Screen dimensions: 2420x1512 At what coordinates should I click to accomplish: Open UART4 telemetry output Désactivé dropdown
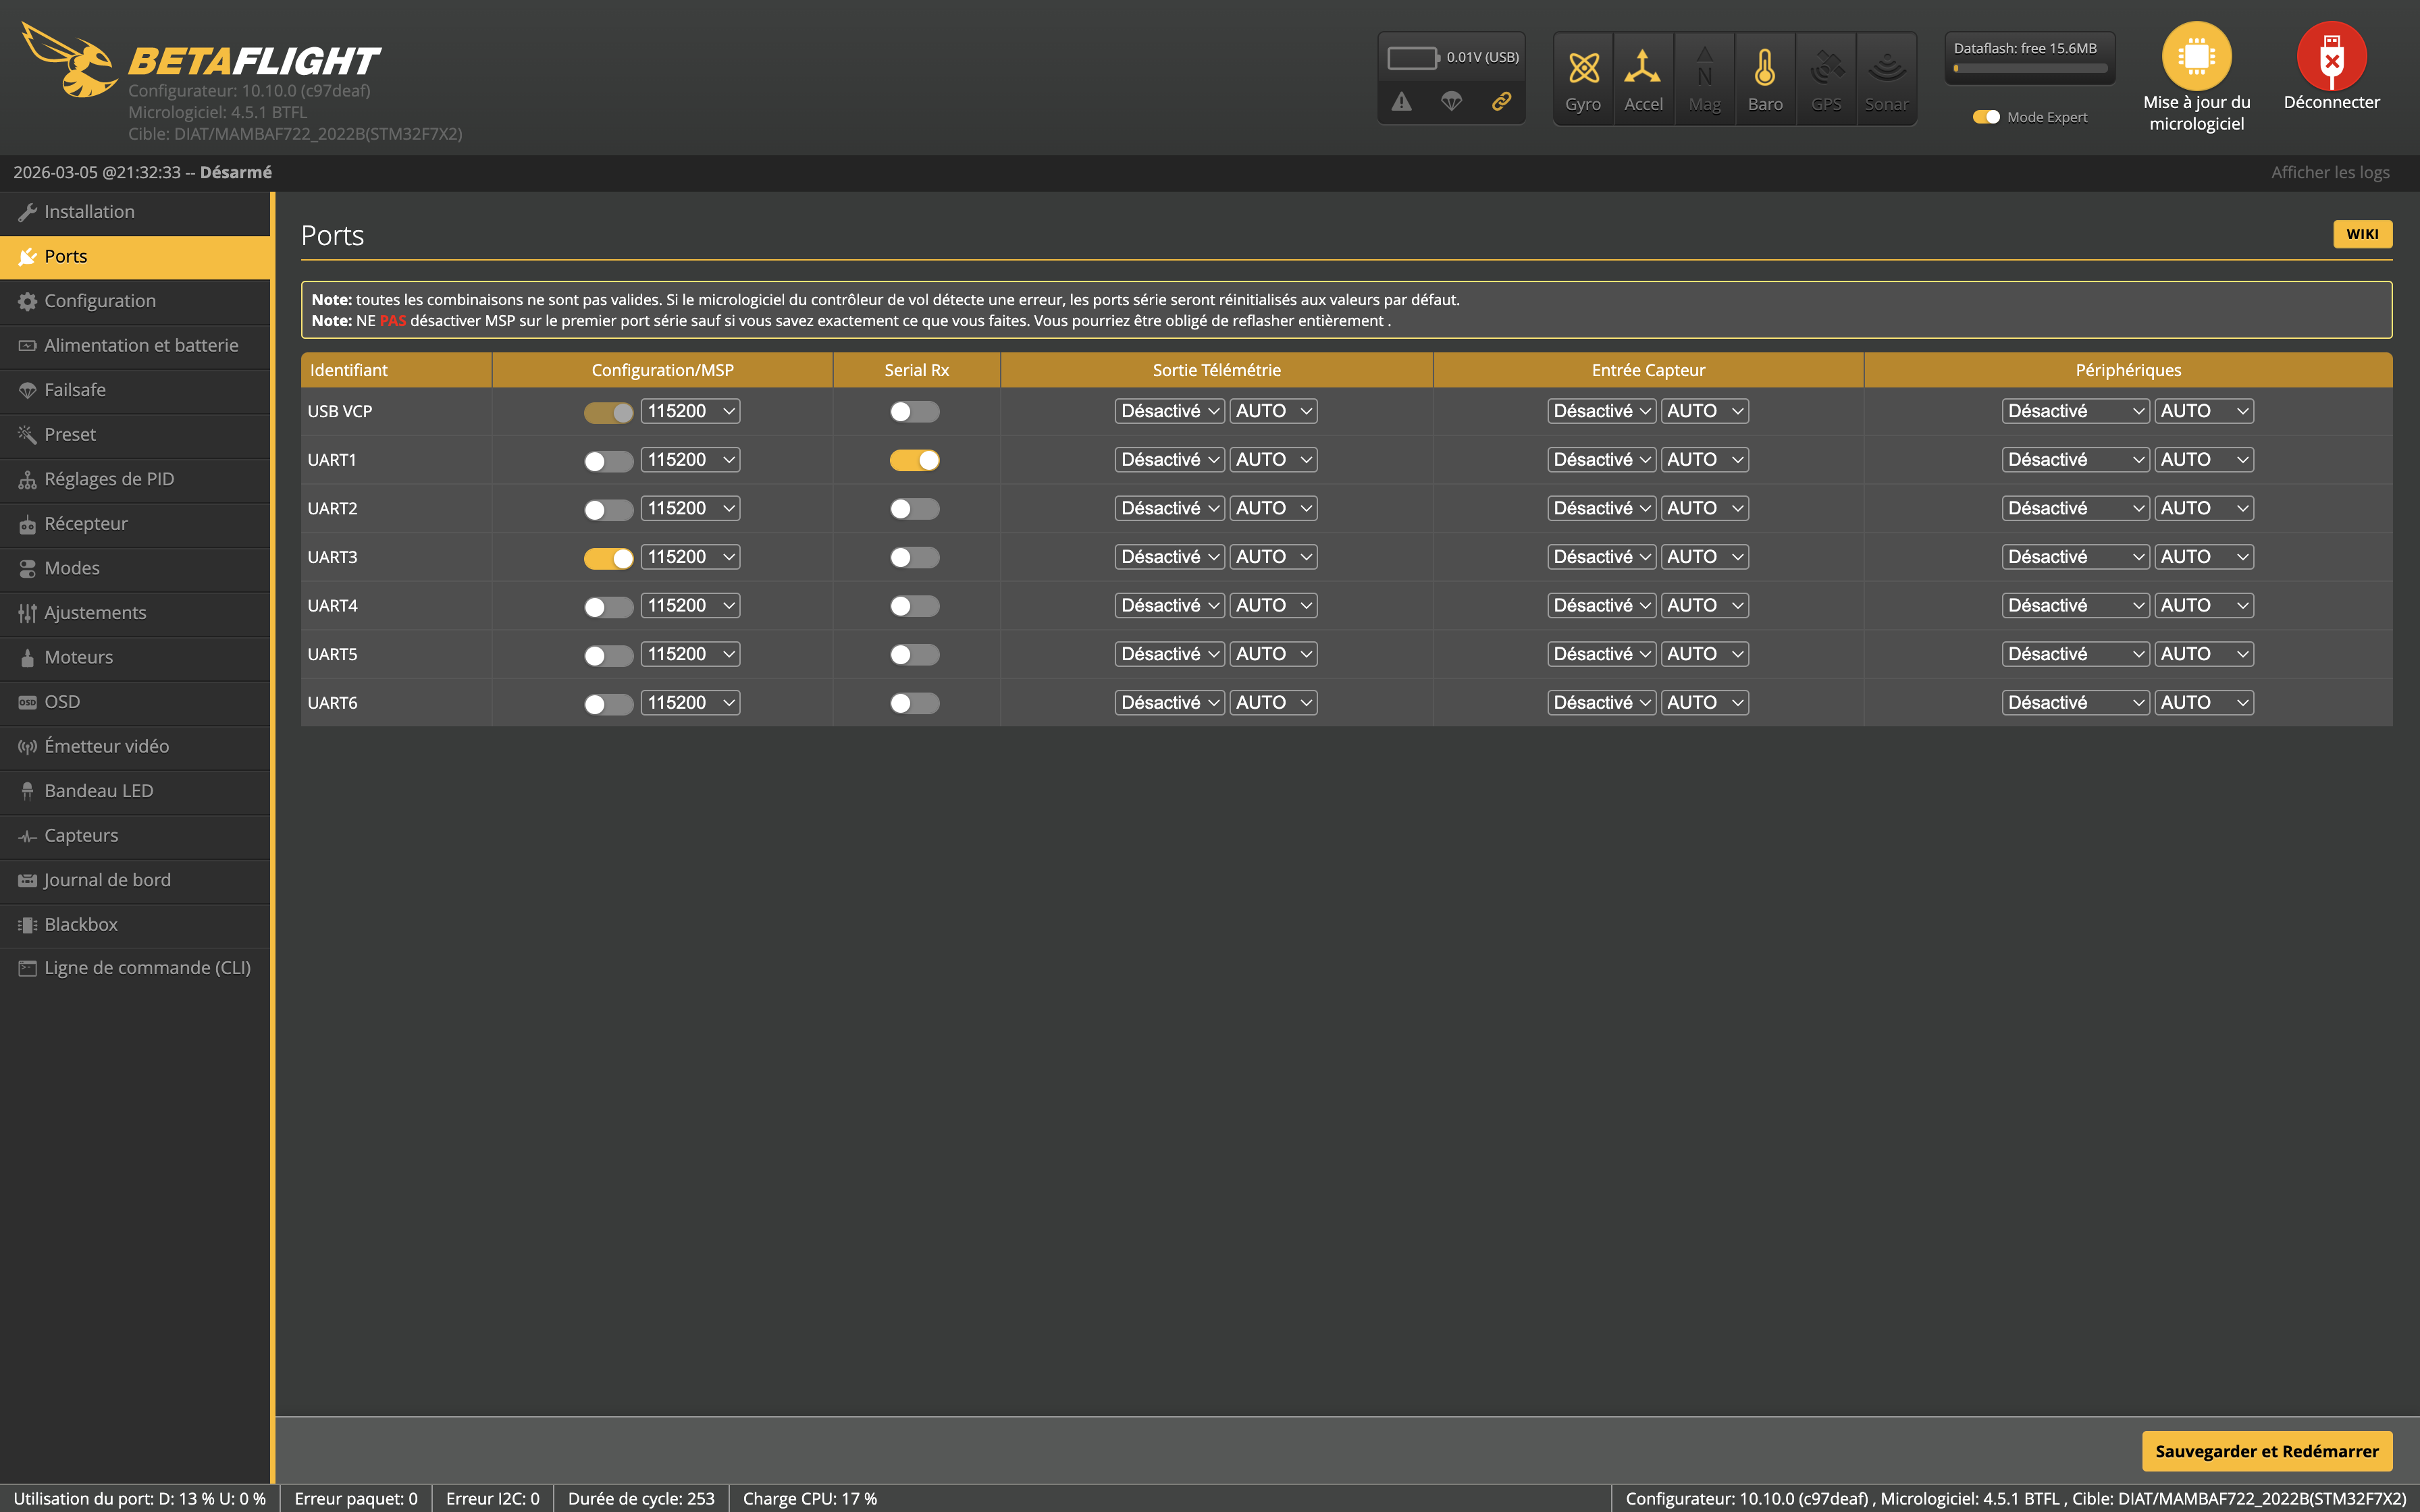pos(1169,606)
